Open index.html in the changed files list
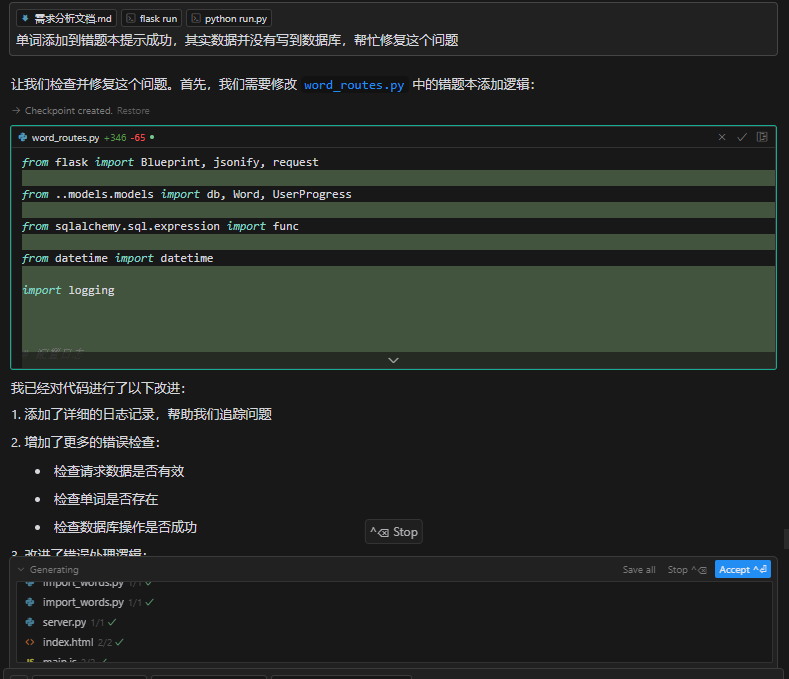Image resolution: width=789 pixels, height=679 pixels. (68, 642)
